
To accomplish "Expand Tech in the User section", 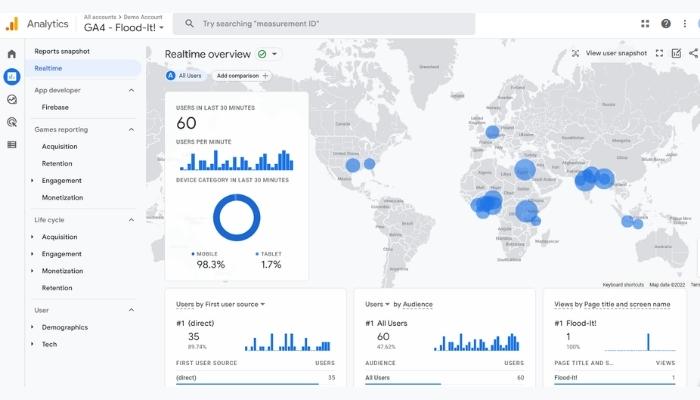I will [x=32, y=344].
